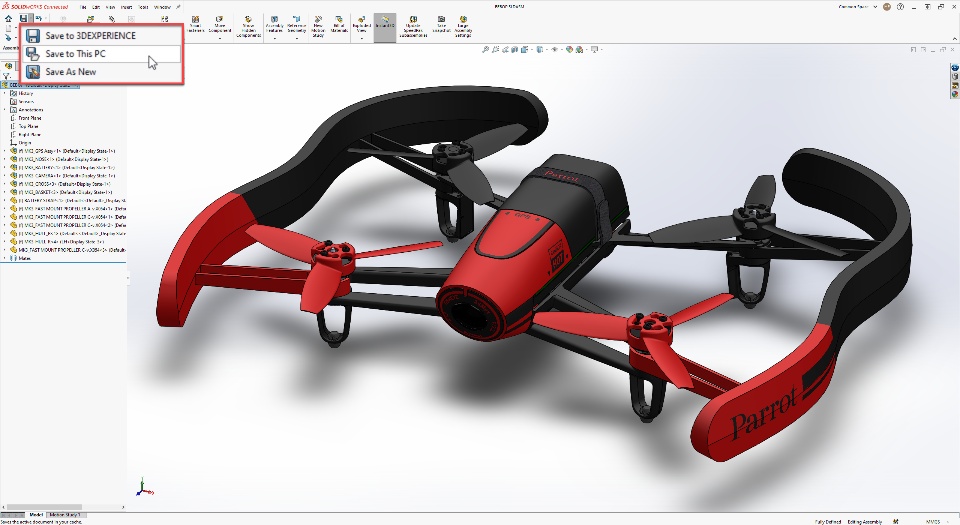
Task: Click Zoom to Fit magnifier in view toolbar
Action: [486, 50]
